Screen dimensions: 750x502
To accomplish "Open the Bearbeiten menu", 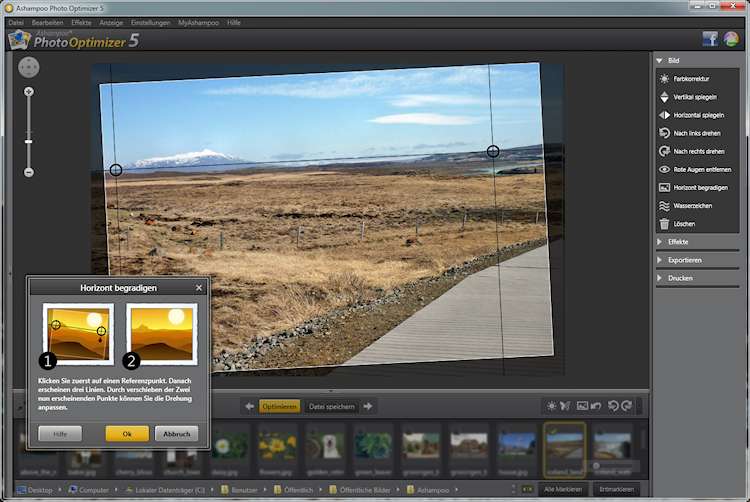I will tap(47, 22).
